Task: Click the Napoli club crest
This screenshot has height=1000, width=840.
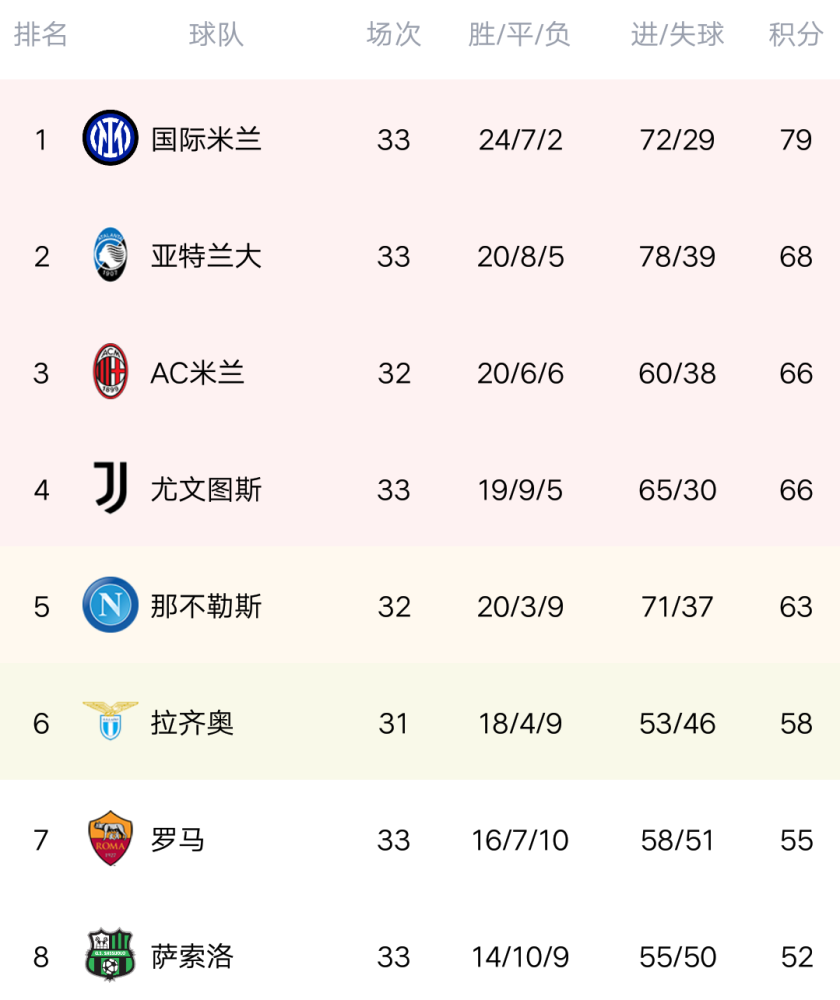Action: [x=110, y=606]
